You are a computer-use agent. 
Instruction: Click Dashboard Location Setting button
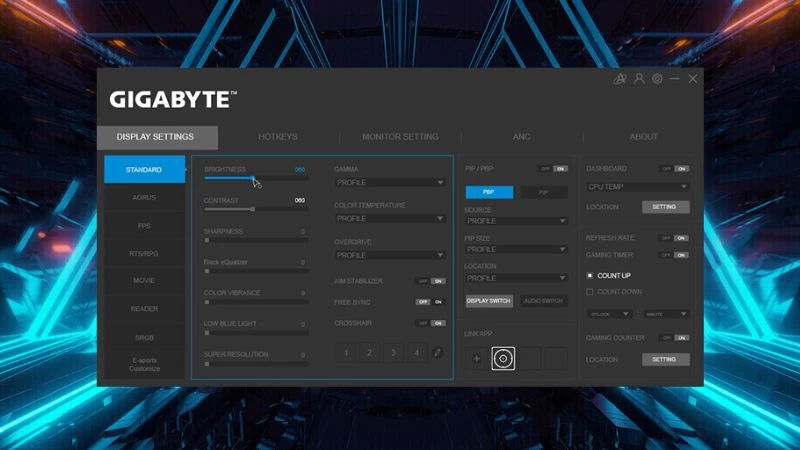[x=665, y=207]
